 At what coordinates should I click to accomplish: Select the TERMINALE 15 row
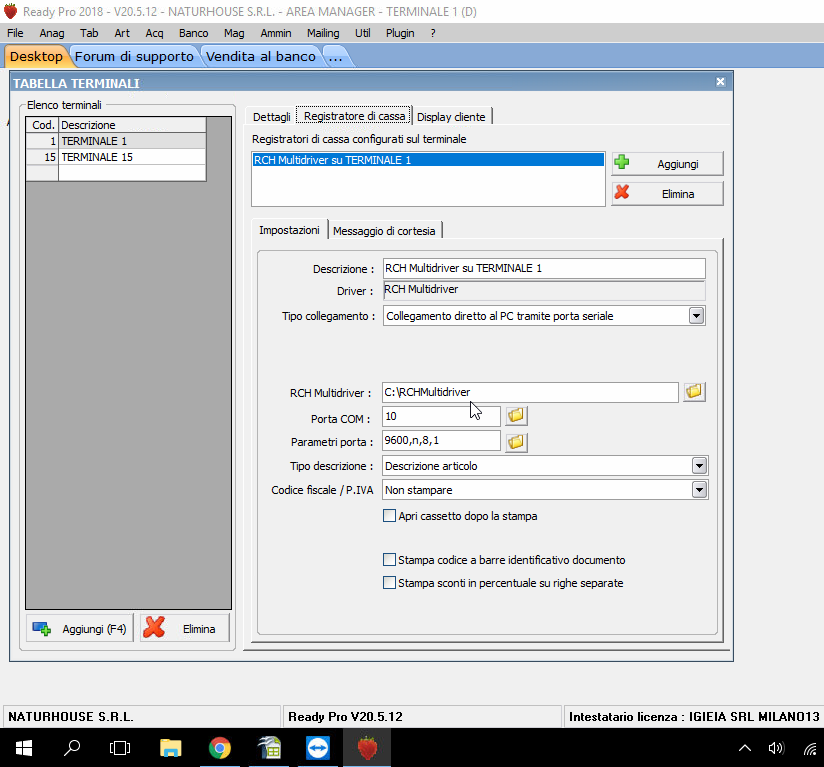(116, 157)
